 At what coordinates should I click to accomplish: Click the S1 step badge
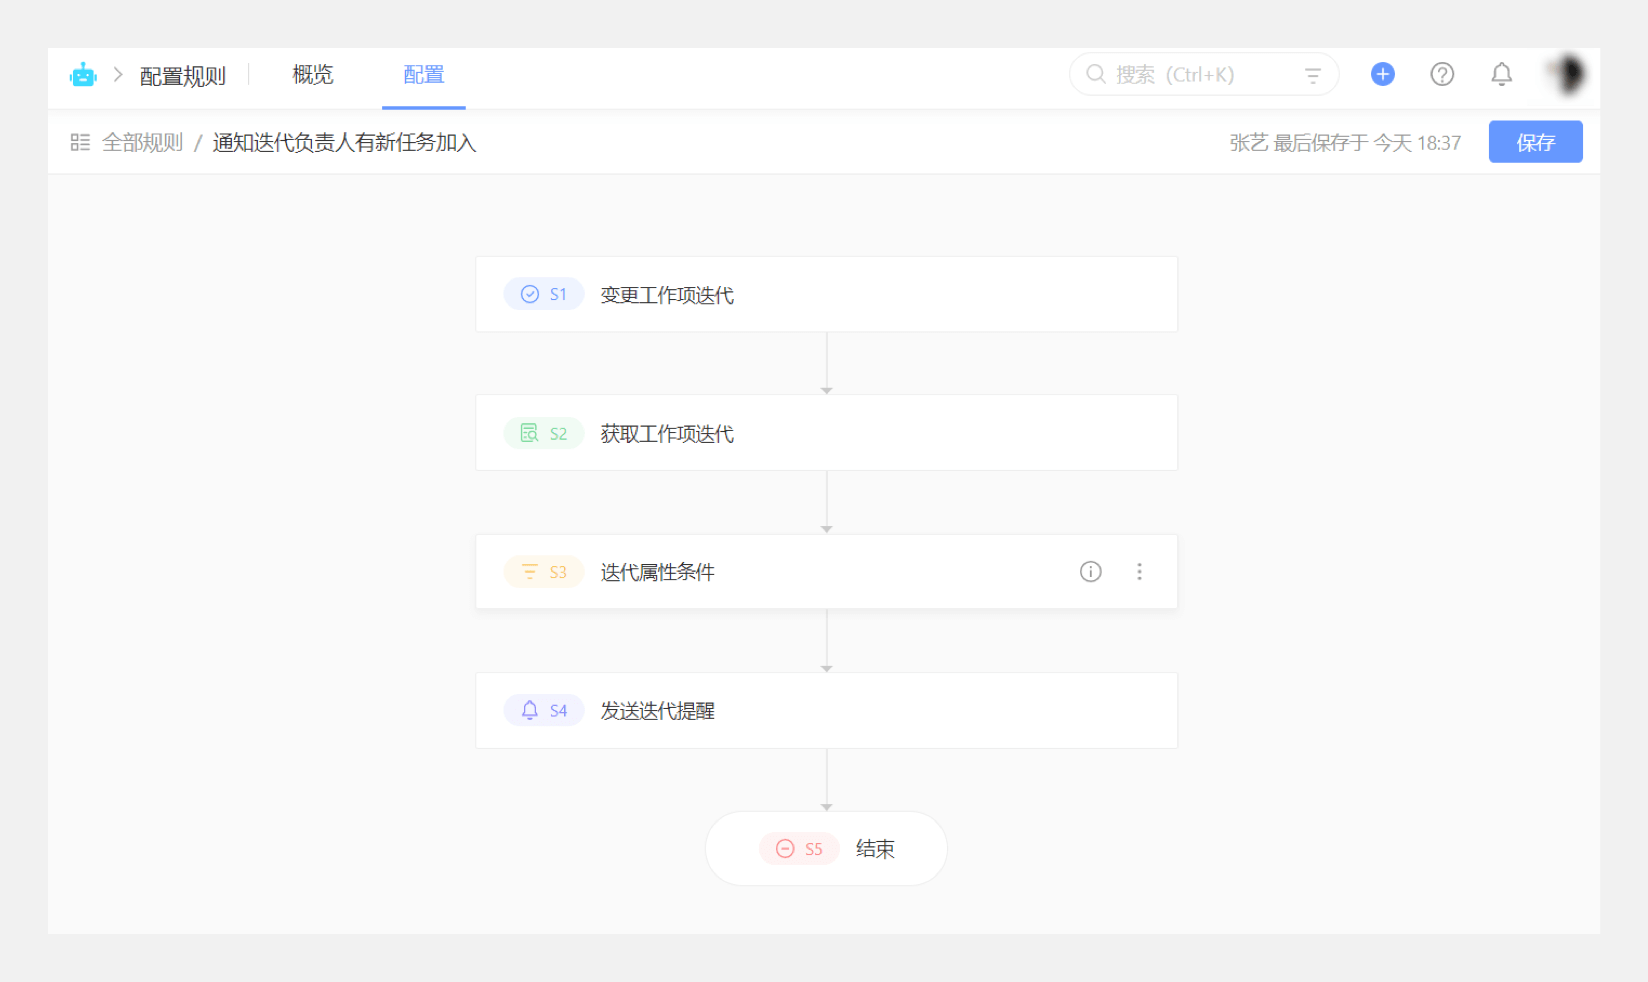pos(544,294)
